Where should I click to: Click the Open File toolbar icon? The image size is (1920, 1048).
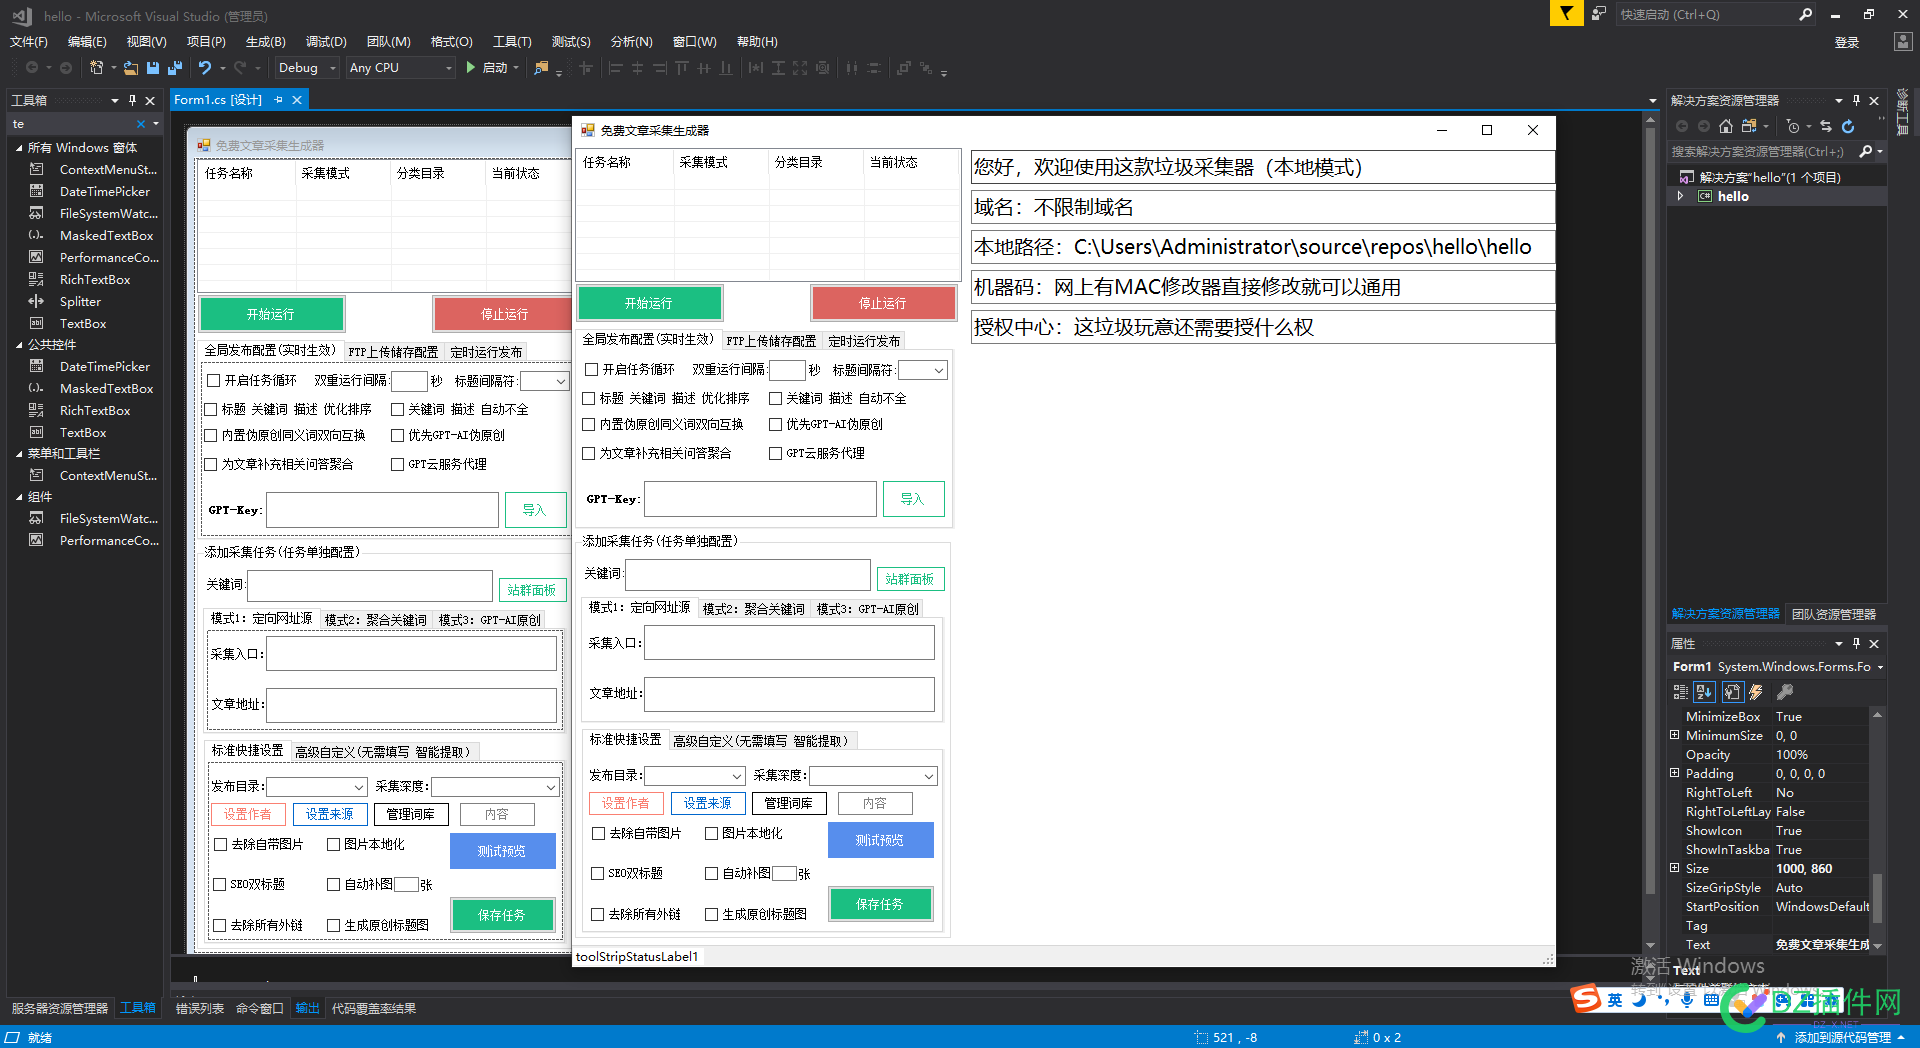coord(131,68)
